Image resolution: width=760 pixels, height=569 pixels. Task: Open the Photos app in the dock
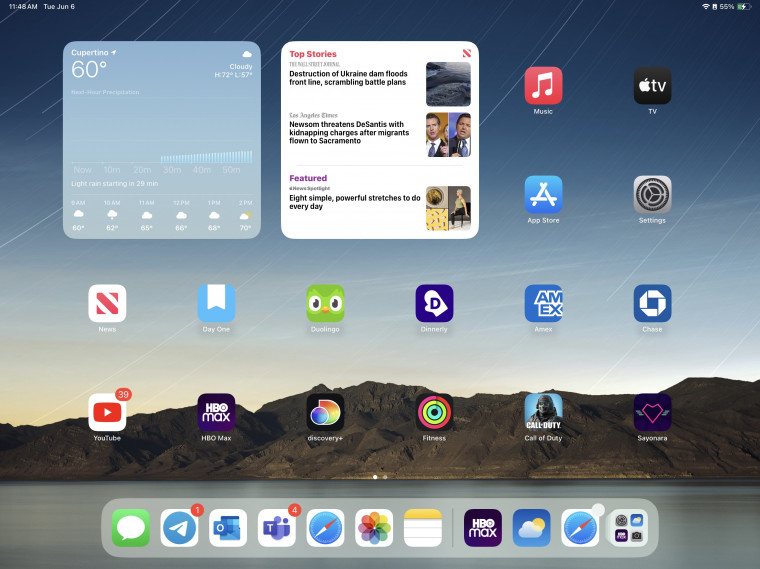pos(374,528)
